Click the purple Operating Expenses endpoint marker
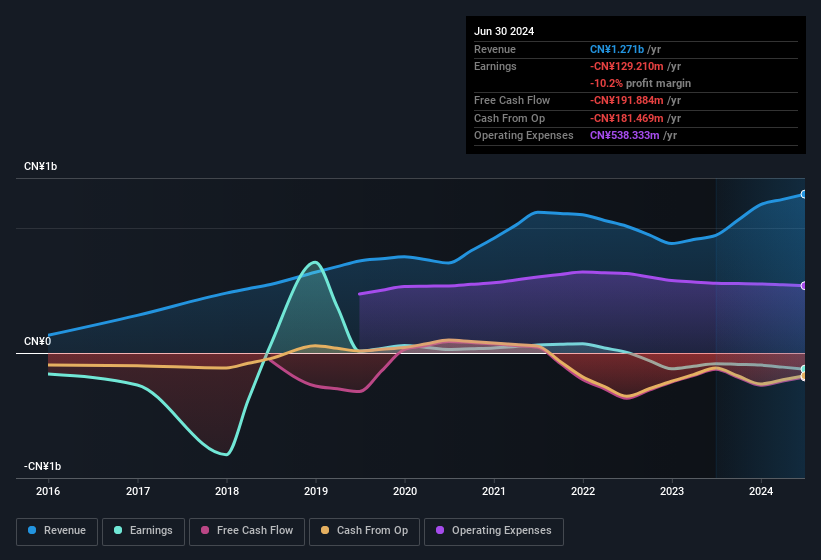This screenshot has width=821, height=560. [x=804, y=286]
